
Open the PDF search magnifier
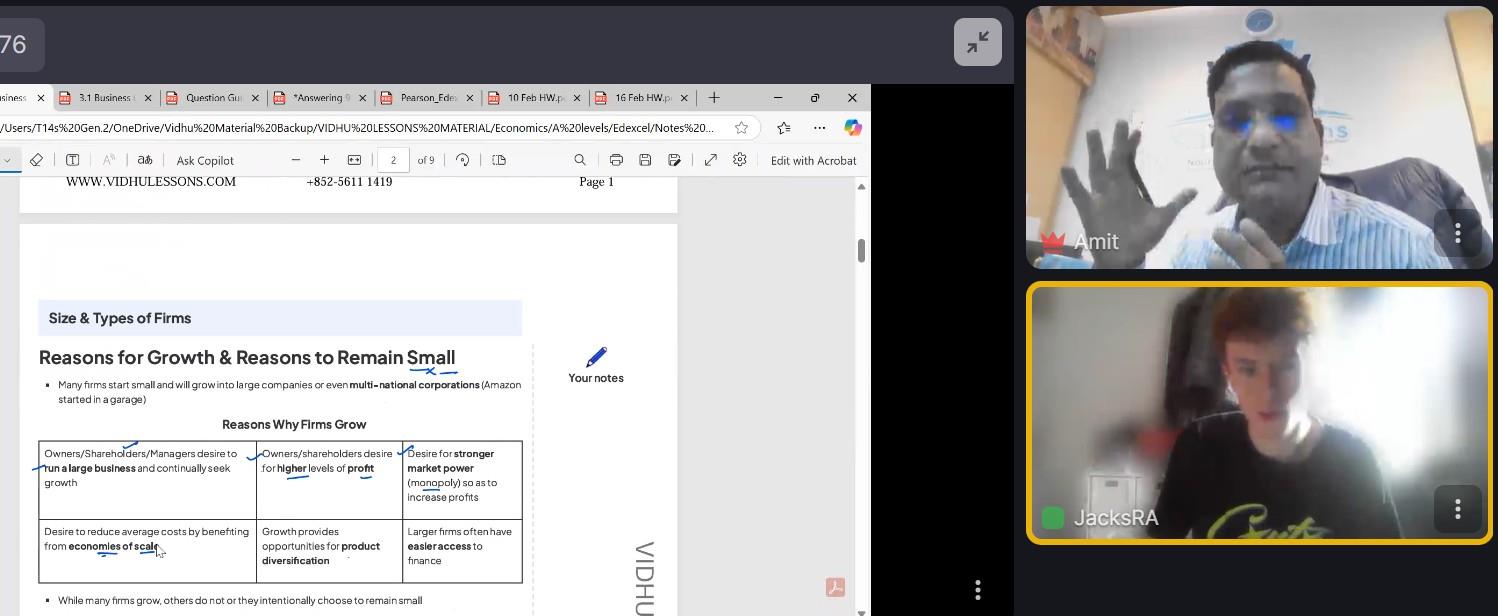click(x=580, y=160)
